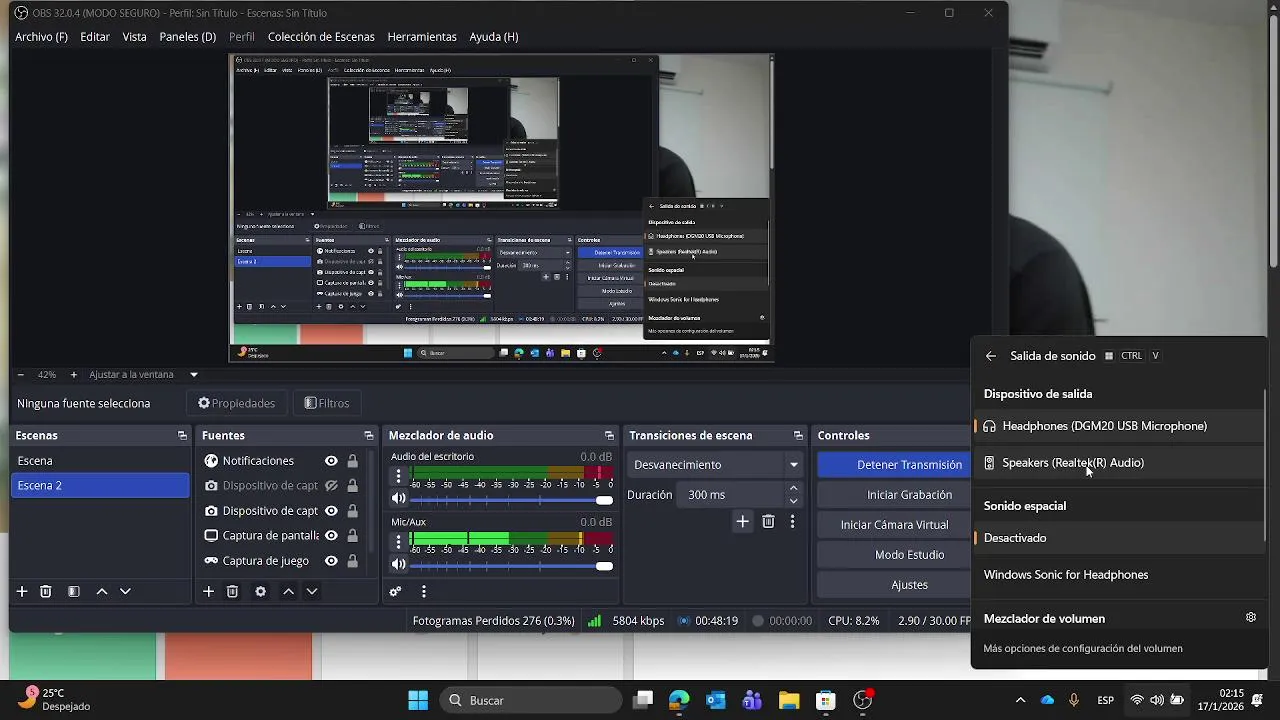Remove selected source with trash icon
The height and width of the screenshot is (720, 1280).
(x=232, y=591)
